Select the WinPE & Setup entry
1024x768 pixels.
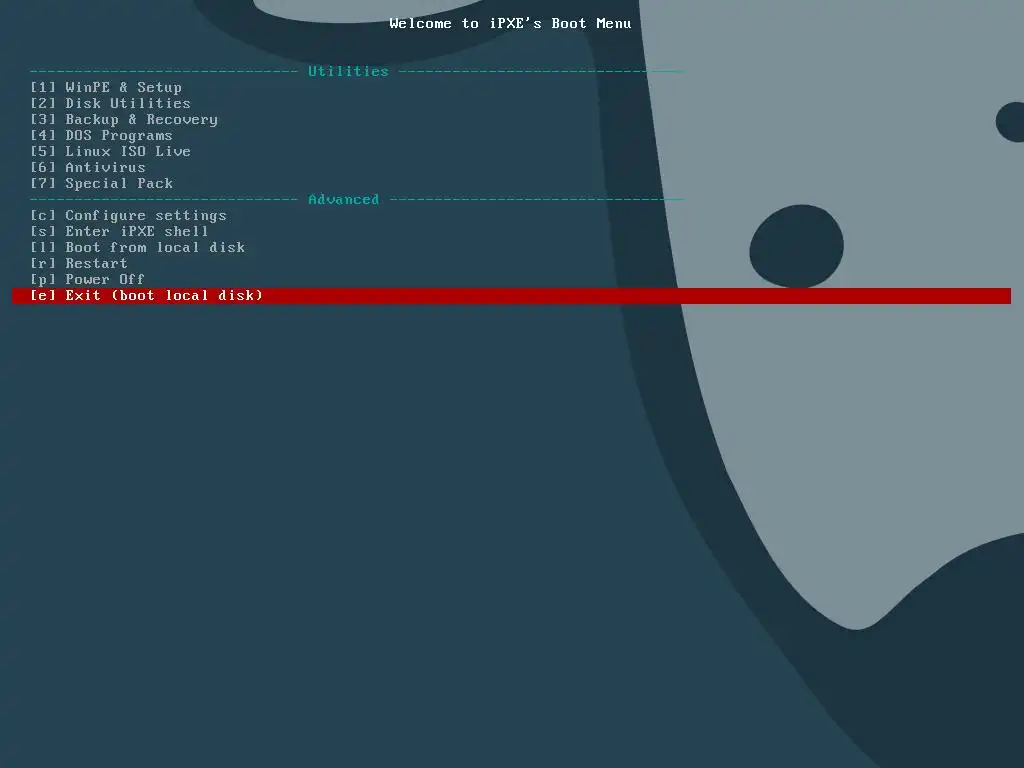[106, 88]
